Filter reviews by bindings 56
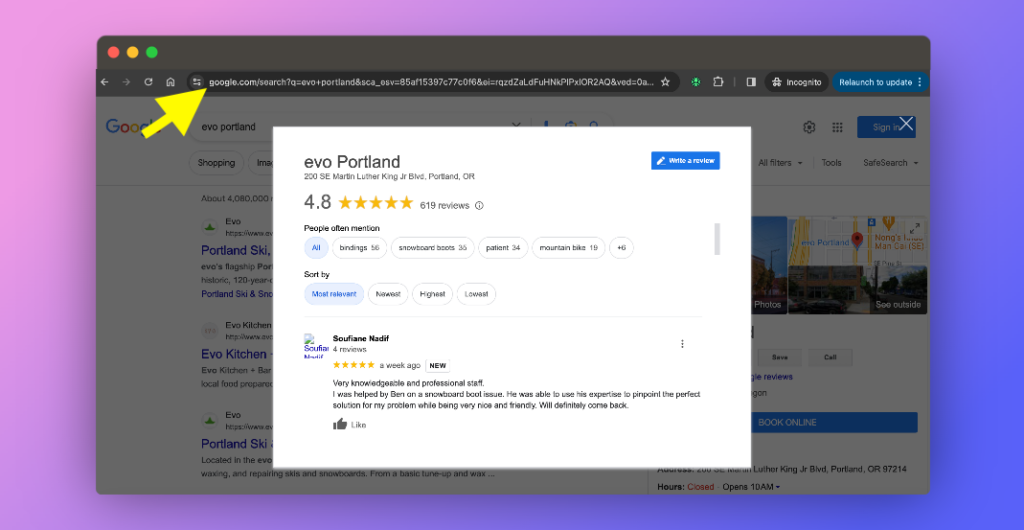 (359, 248)
